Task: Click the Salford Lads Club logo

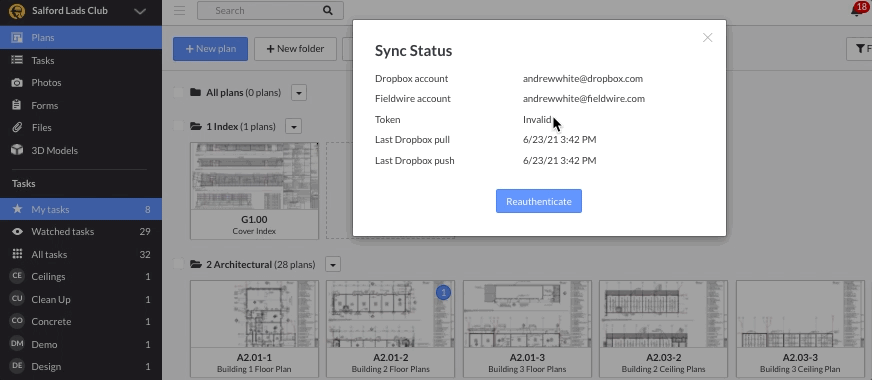Action: pos(17,11)
